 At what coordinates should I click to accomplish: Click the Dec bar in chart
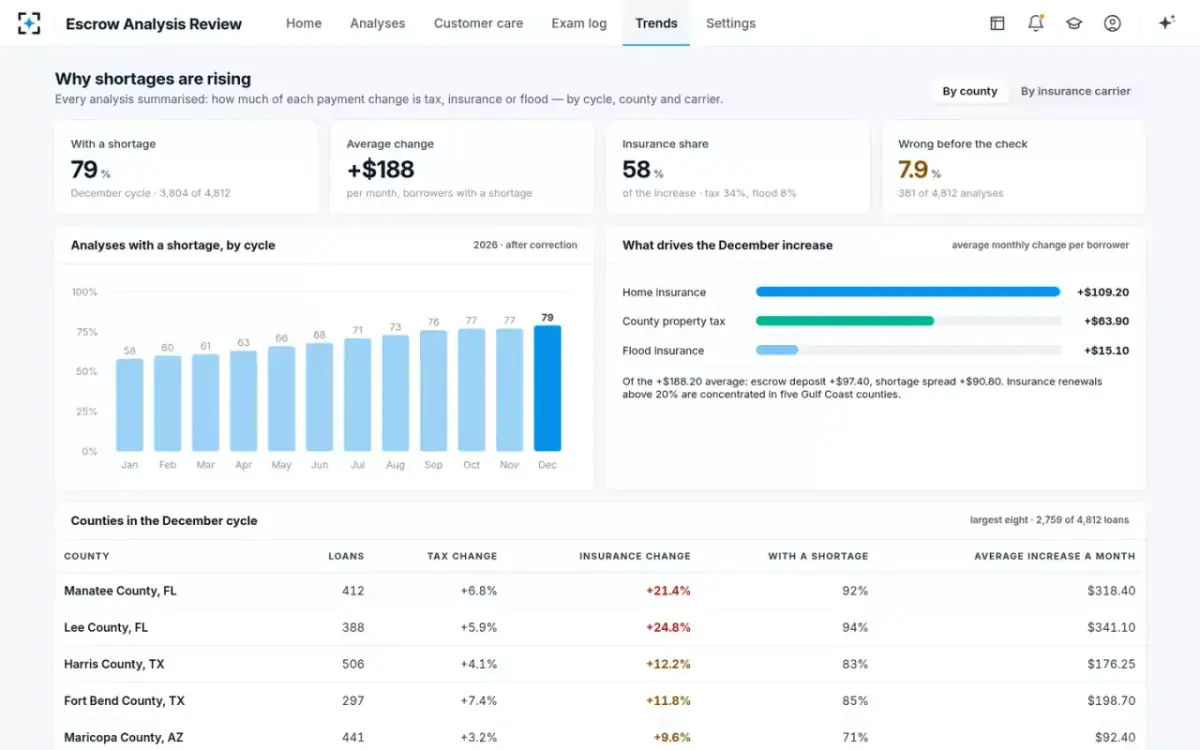pyautogui.click(x=547, y=388)
